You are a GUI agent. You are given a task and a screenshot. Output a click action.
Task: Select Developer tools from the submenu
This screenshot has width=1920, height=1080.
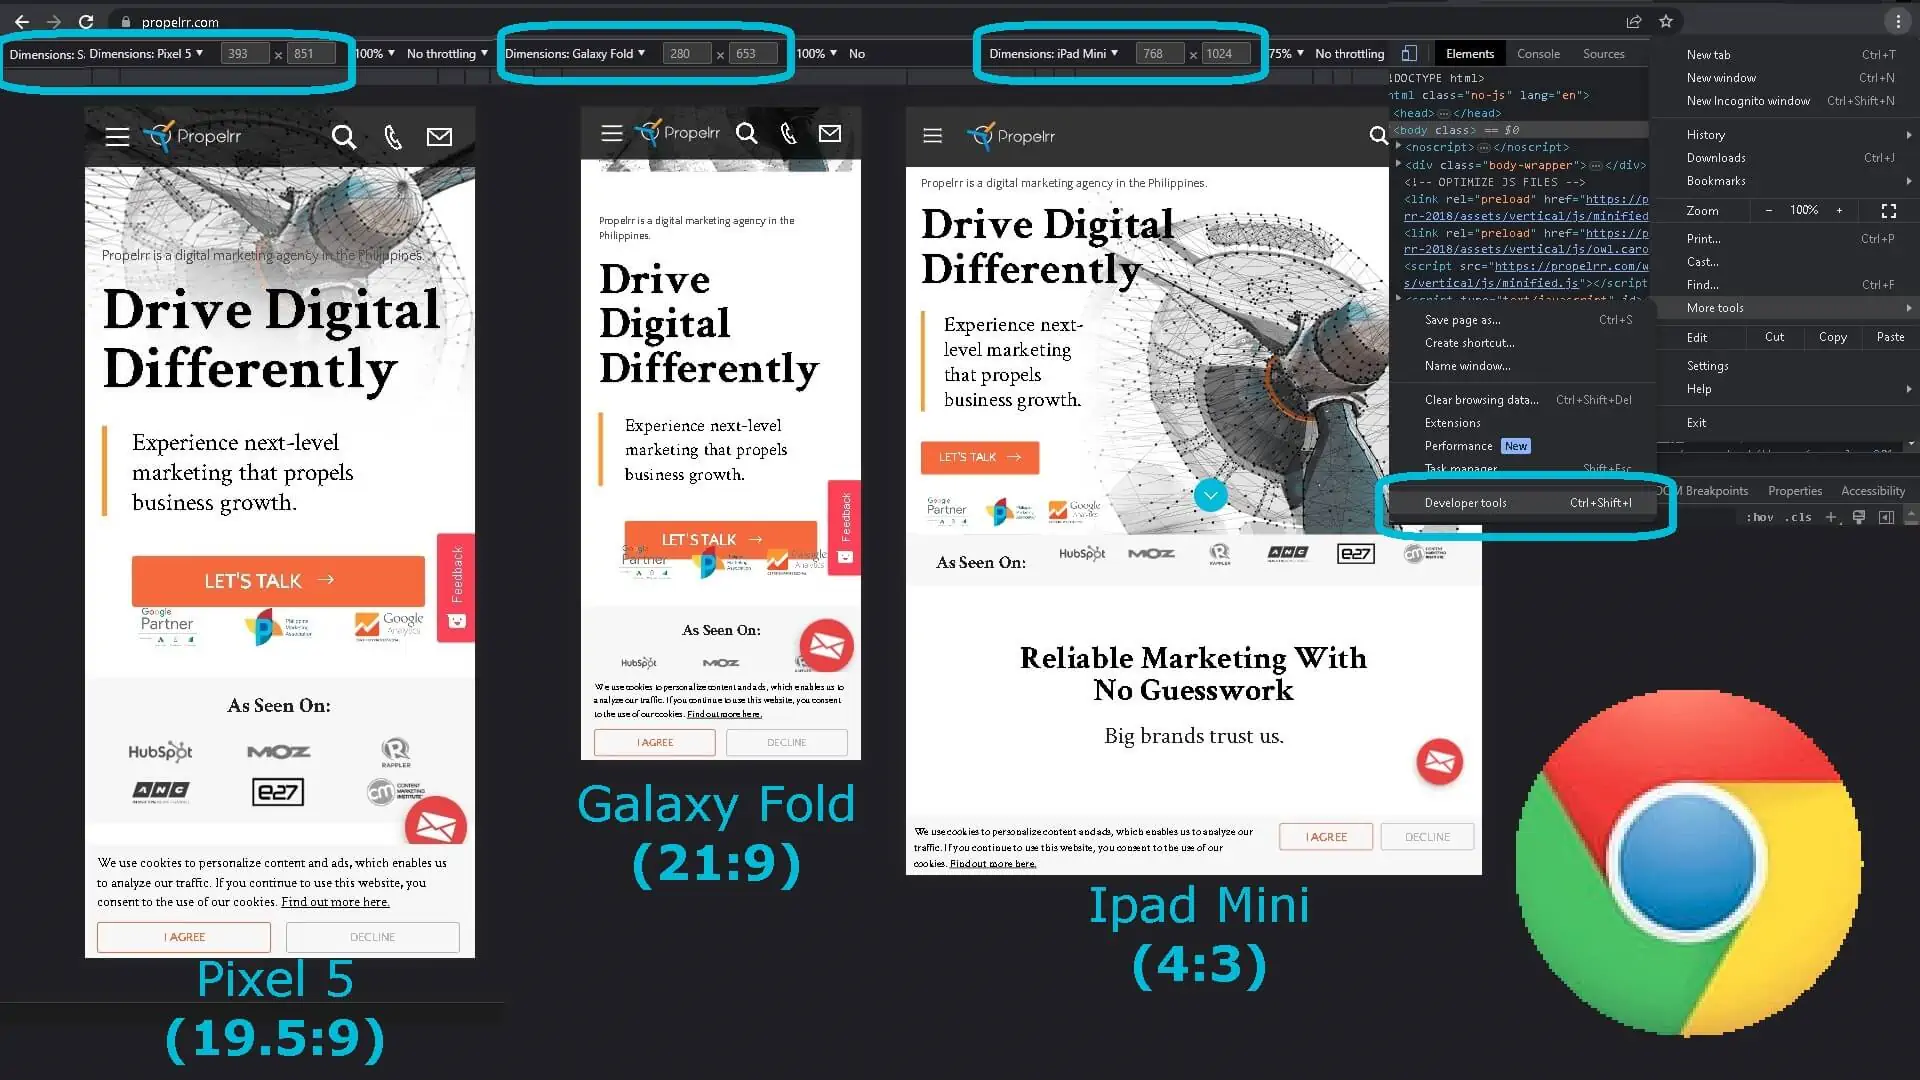[x=1465, y=503]
